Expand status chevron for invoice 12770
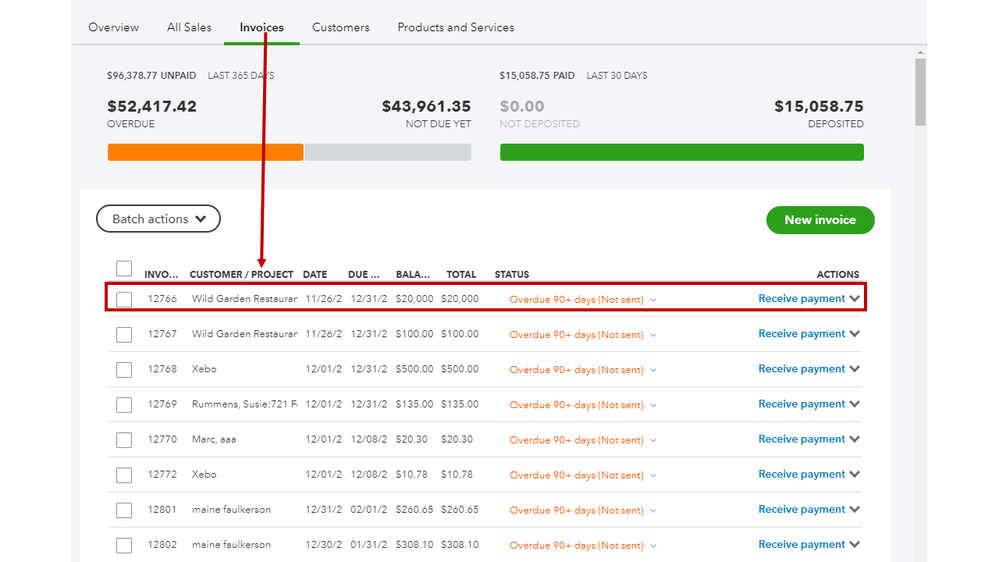Image resolution: width=999 pixels, height=562 pixels. coord(653,440)
